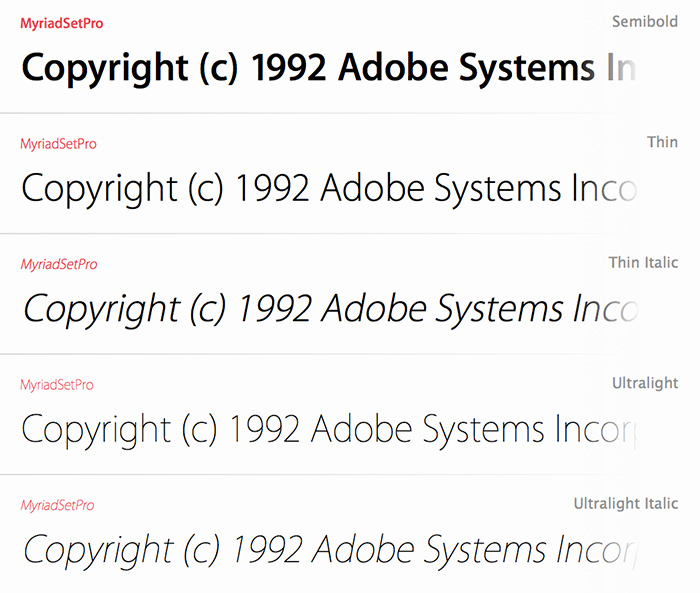Click "Adobe" in the Thin Italic preview

click(x=373, y=308)
